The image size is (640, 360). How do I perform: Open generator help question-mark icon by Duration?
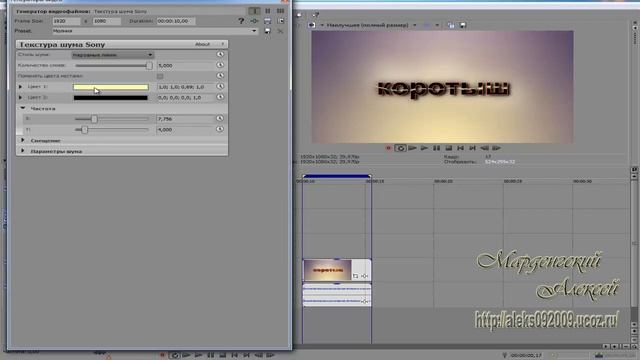point(241,21)
